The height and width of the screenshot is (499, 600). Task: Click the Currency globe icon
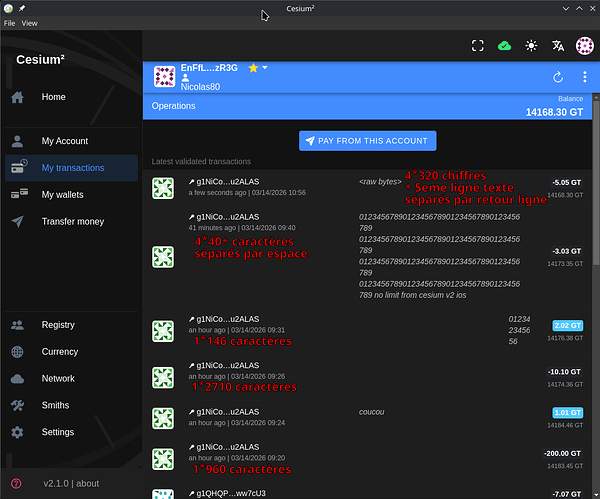pyautogui.click(x=17, y=352)
